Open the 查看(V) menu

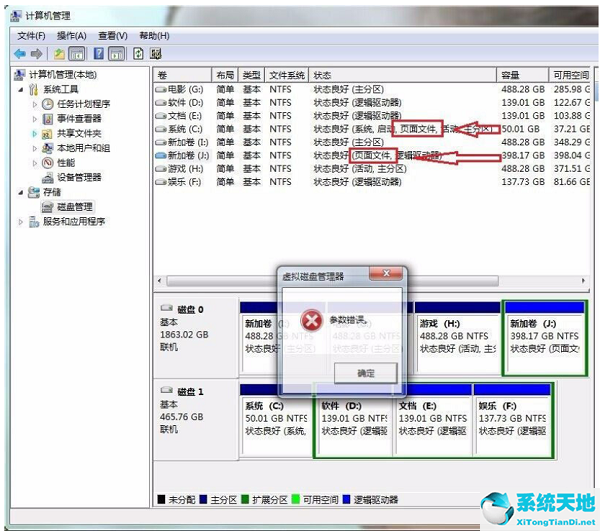(113, 36)
